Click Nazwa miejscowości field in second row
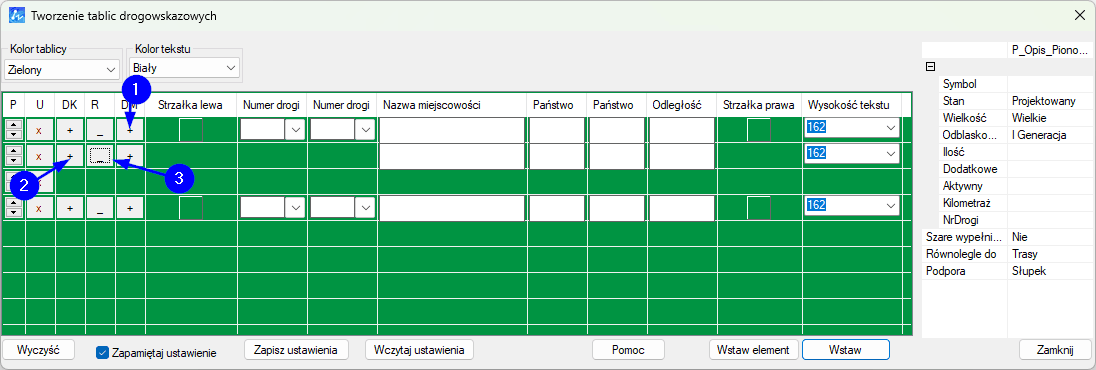 pos(452,157)
